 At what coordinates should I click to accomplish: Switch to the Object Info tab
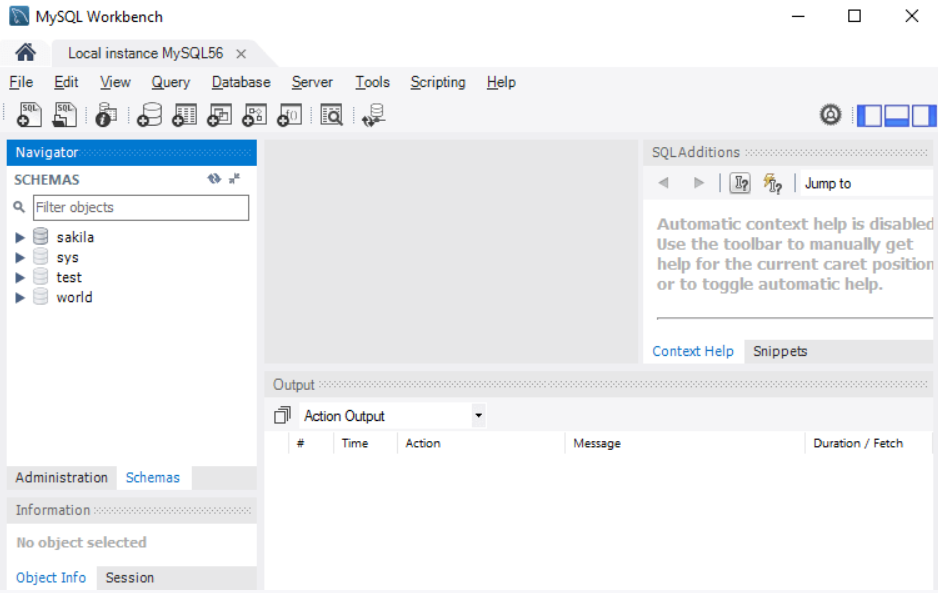point(51,577)
